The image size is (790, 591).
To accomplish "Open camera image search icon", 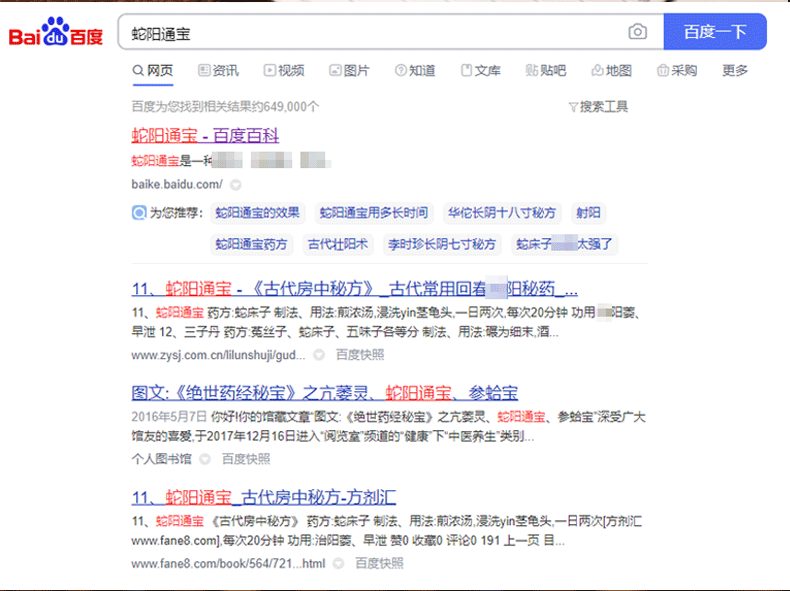I will pyautogui.click(x=637, y=32).
